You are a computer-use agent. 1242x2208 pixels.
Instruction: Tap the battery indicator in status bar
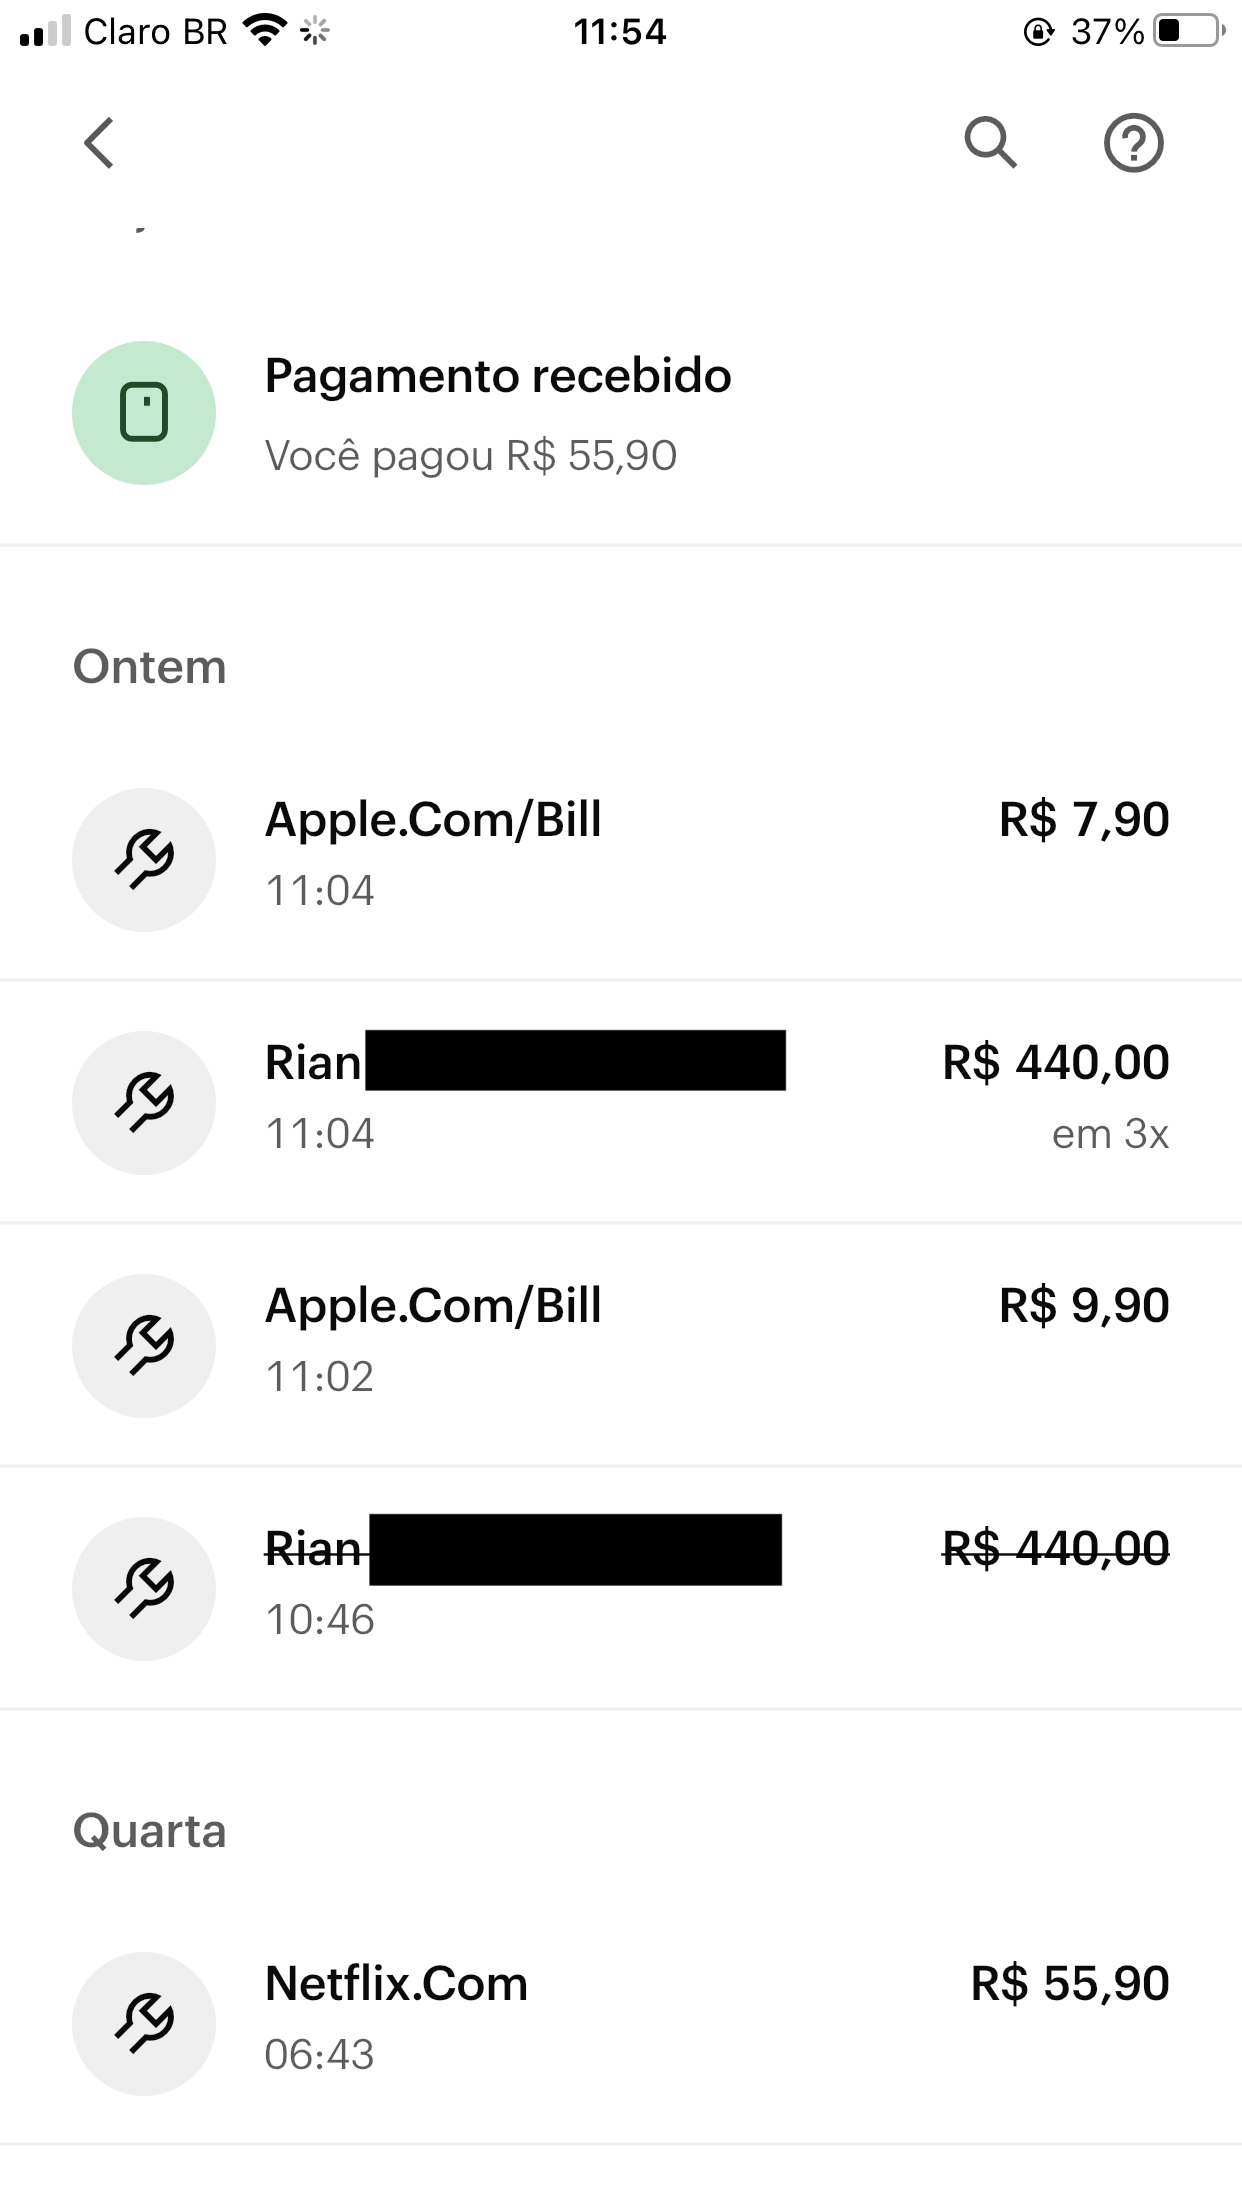pyautogui.click(x=1188, y=31)
